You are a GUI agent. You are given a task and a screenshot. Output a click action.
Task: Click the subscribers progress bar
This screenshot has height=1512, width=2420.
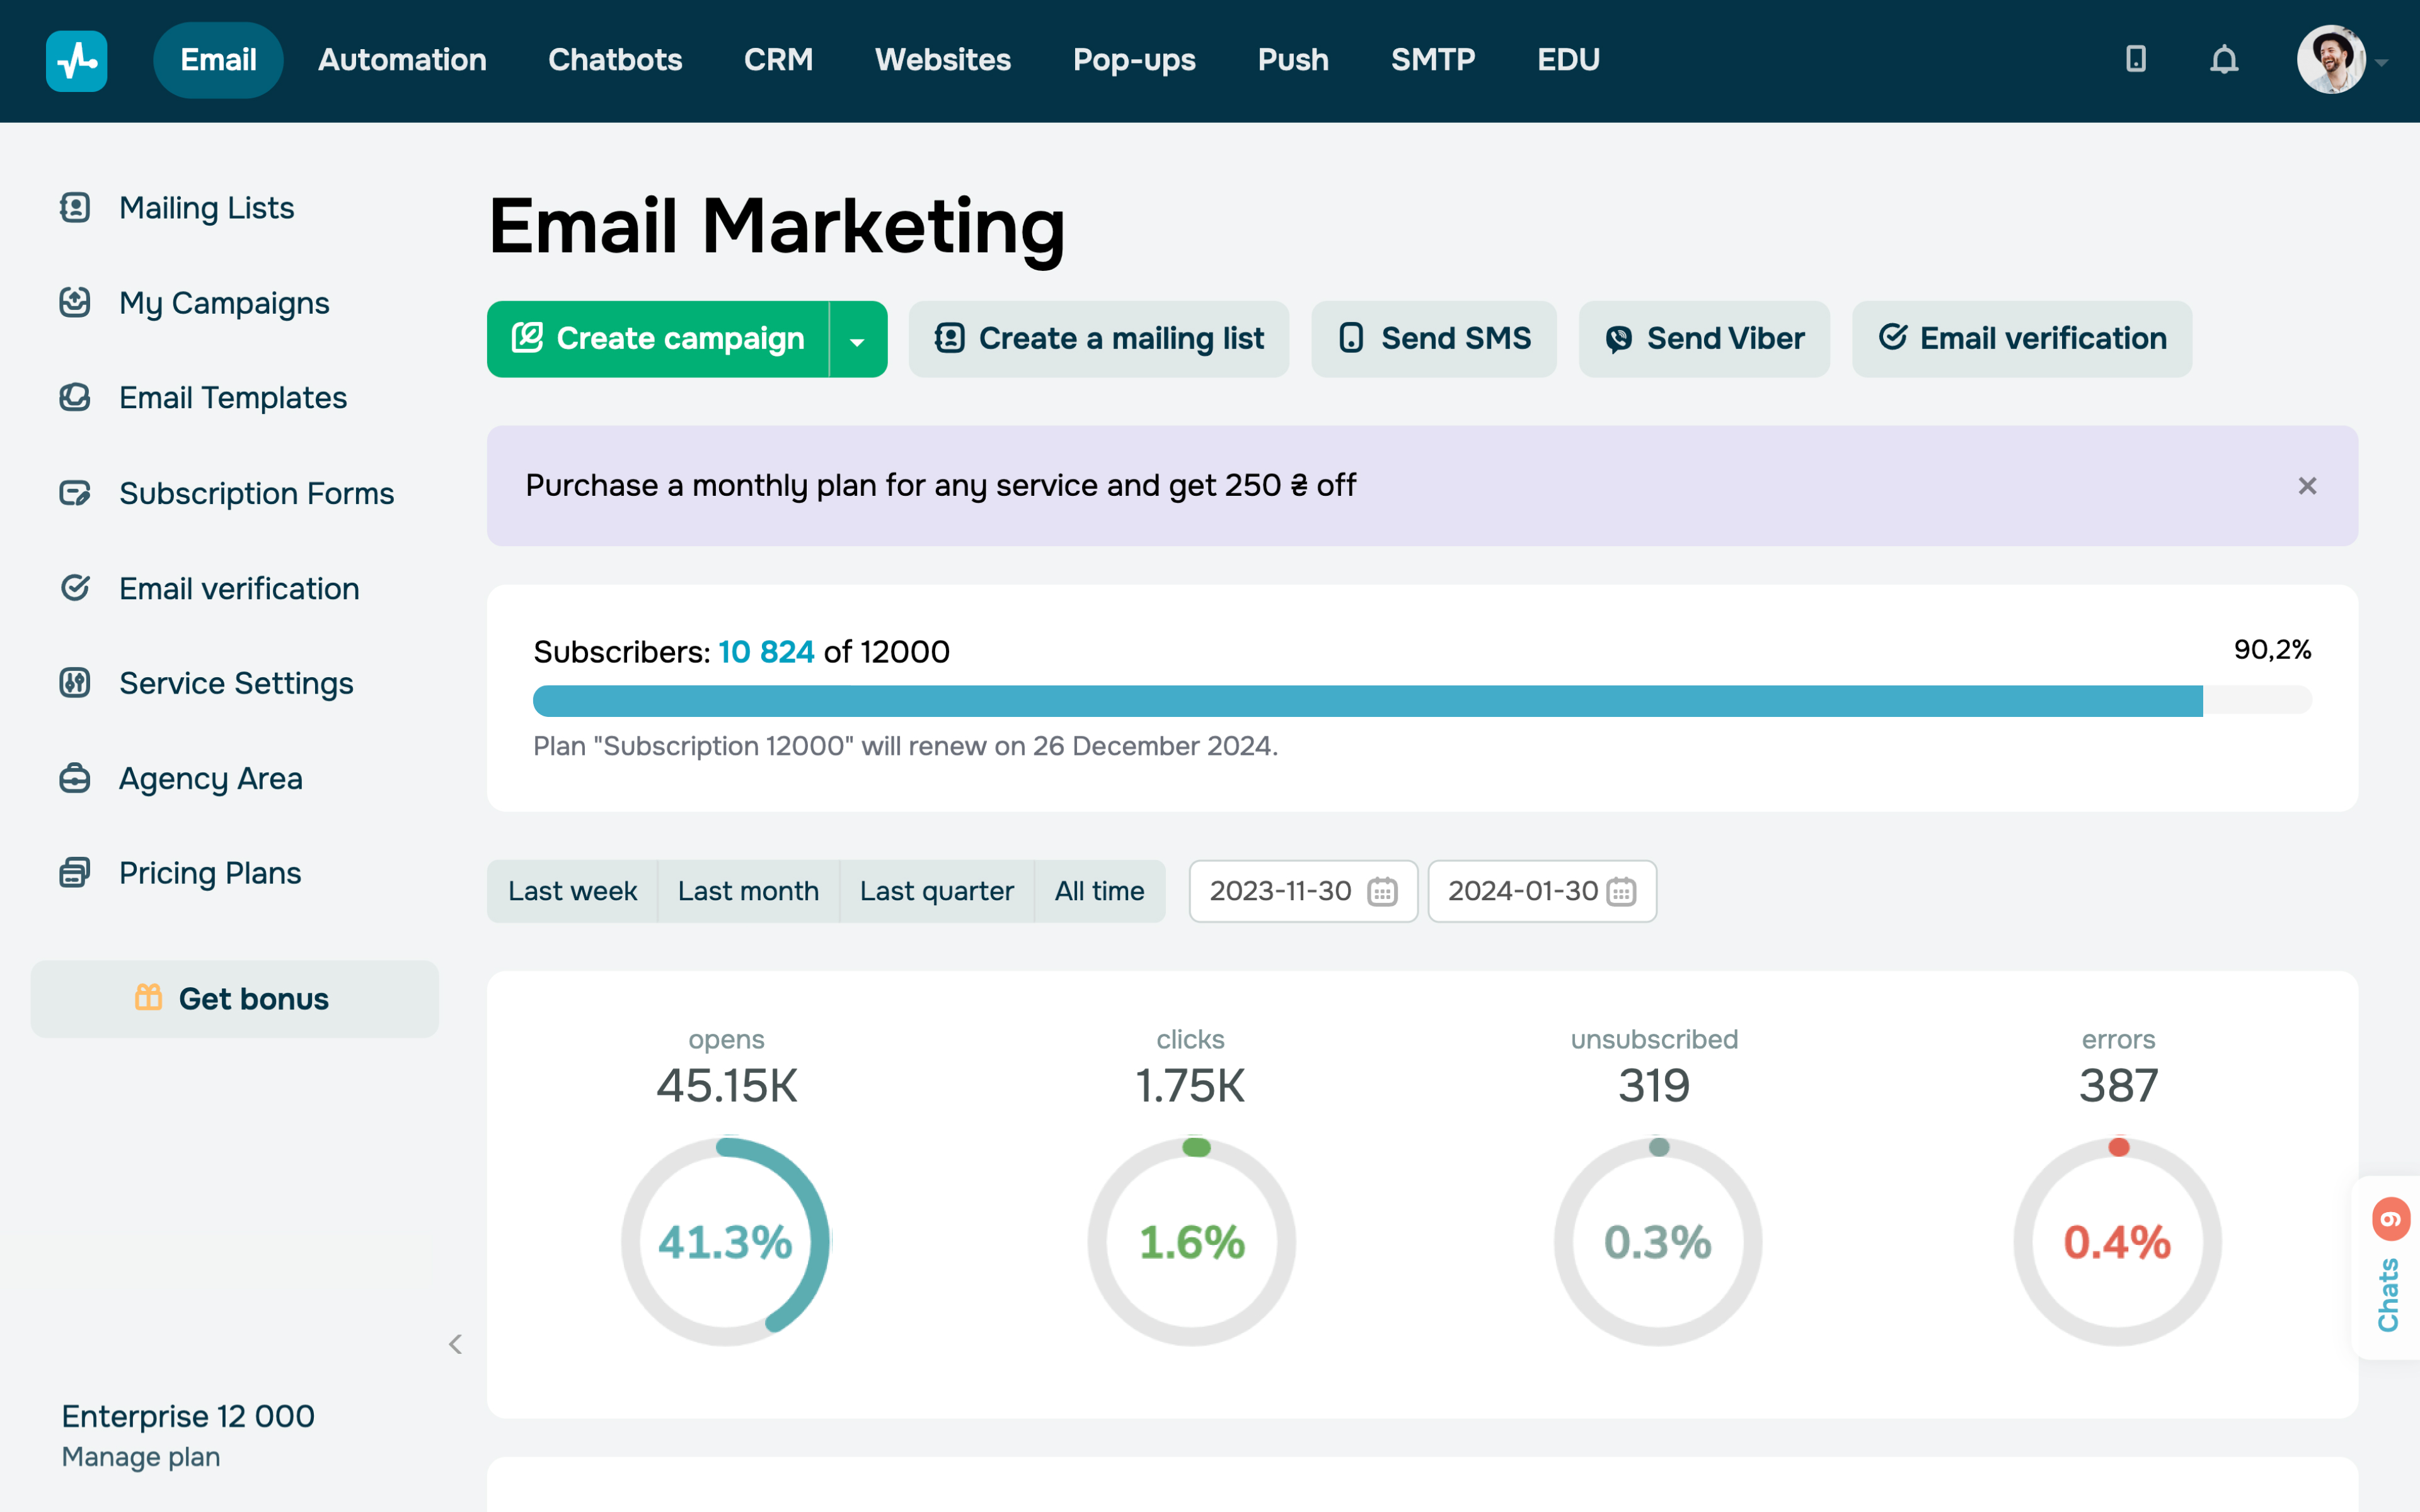pos(1422,701)
